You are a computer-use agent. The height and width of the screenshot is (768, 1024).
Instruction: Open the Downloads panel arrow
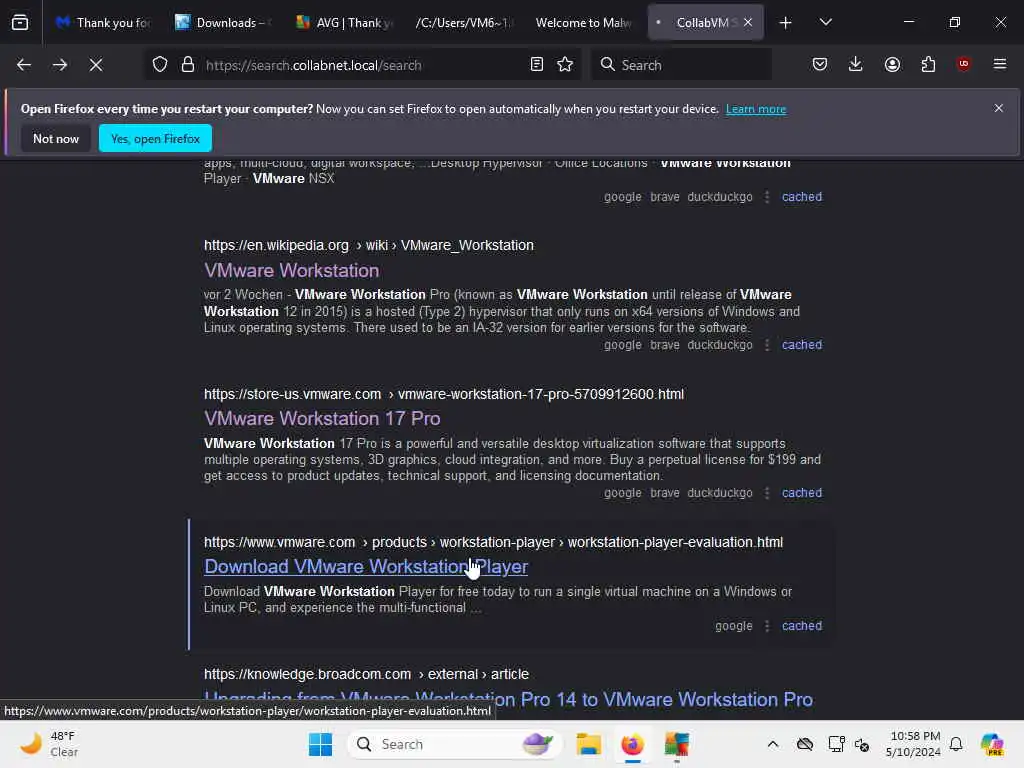(x=856, y=65)
